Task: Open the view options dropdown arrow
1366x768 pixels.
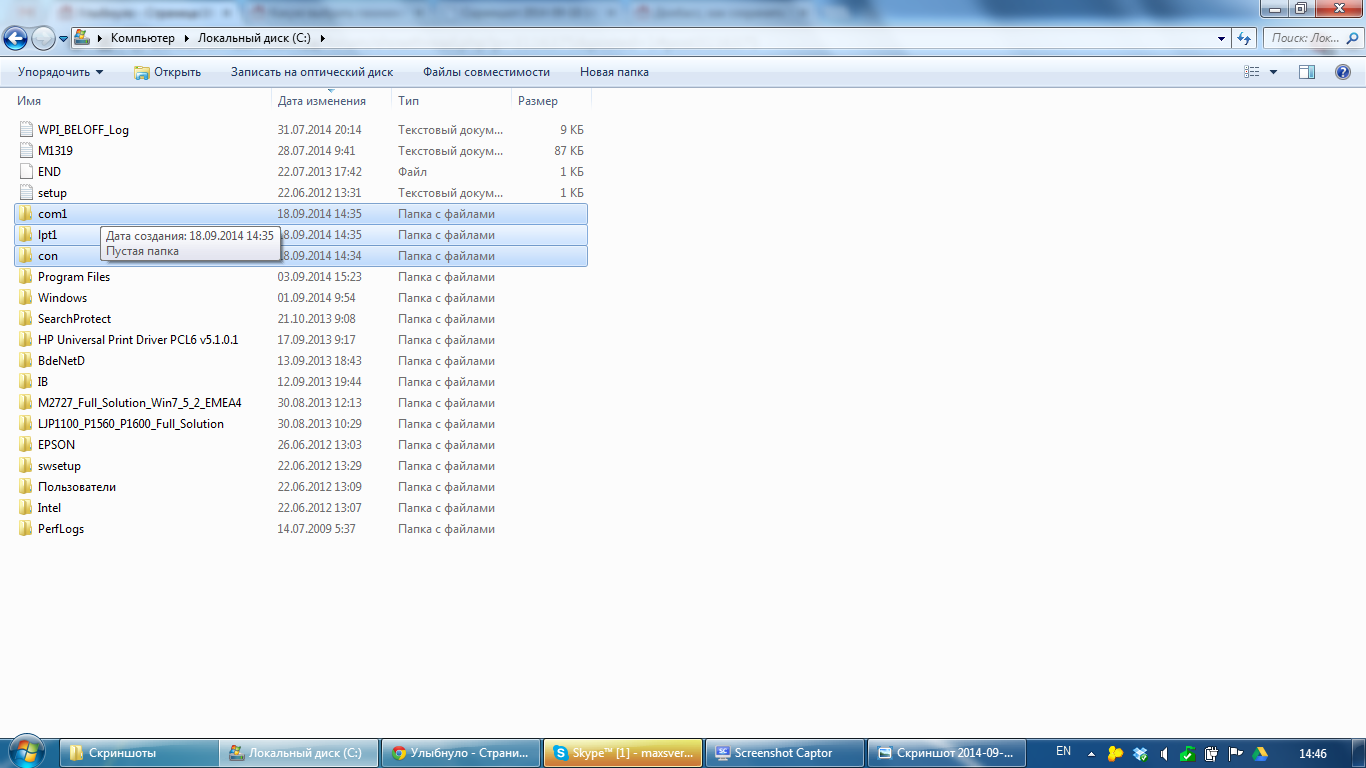Action: 1273,72
